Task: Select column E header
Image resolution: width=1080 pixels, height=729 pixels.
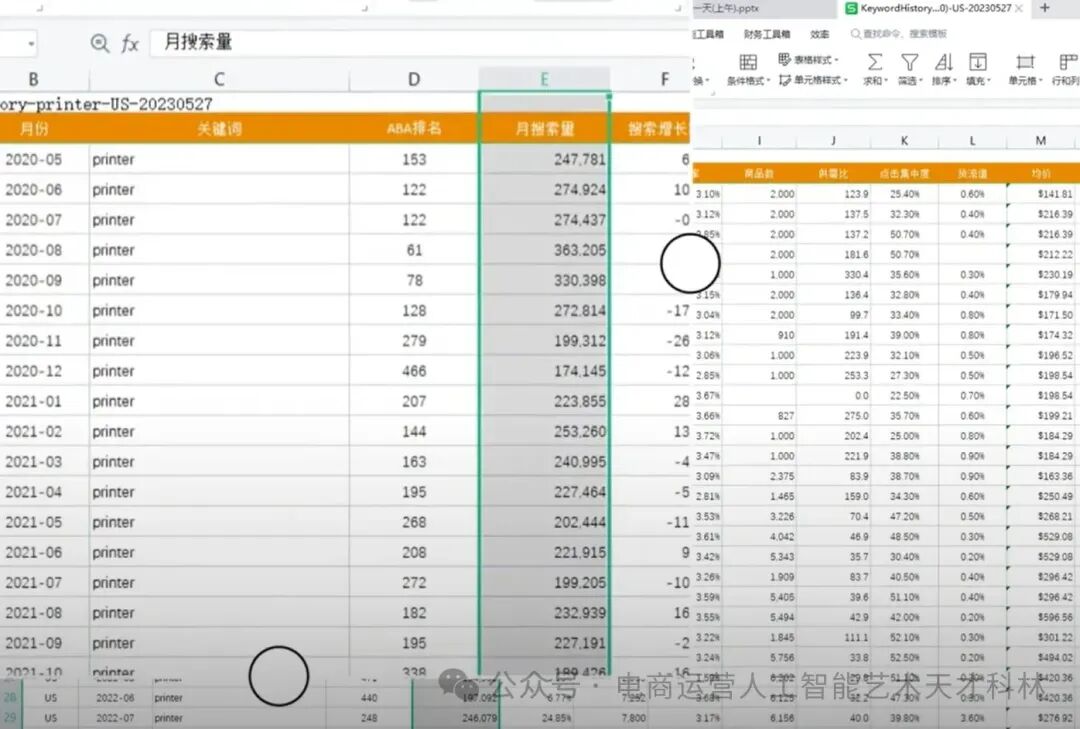Action: (546, 77)
